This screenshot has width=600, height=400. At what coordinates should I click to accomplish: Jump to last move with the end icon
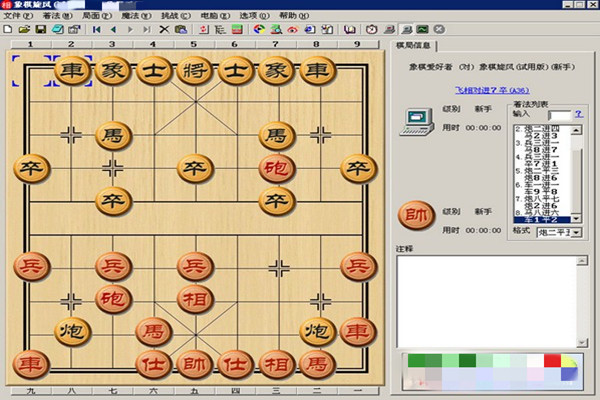146,30
